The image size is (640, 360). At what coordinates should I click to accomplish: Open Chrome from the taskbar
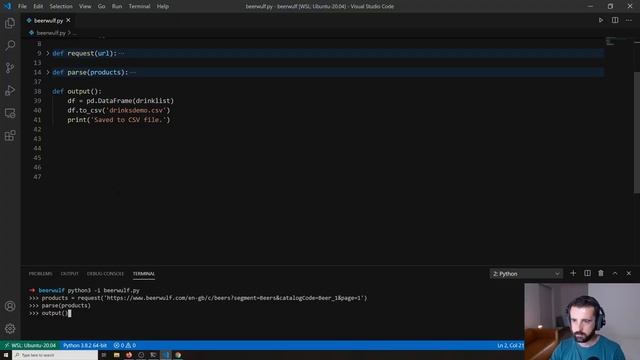pyautogui.click(x=178, y=355)
